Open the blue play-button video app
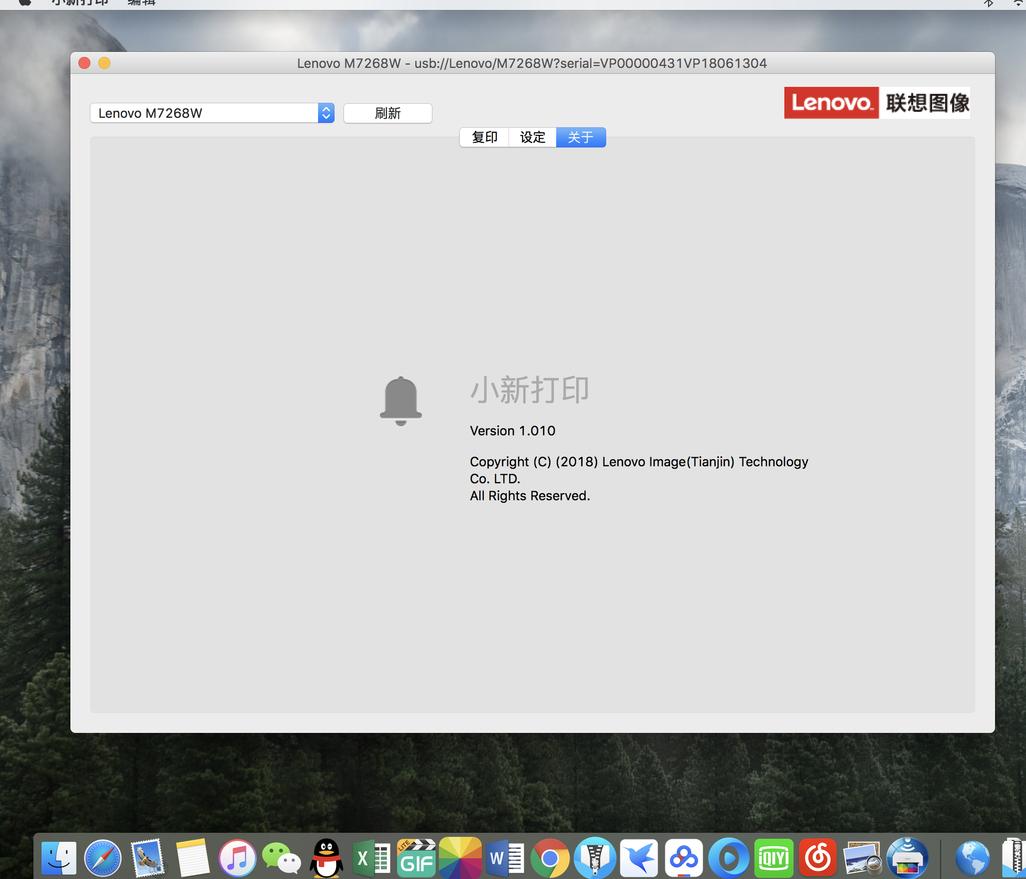 click(x=729, y=857)
